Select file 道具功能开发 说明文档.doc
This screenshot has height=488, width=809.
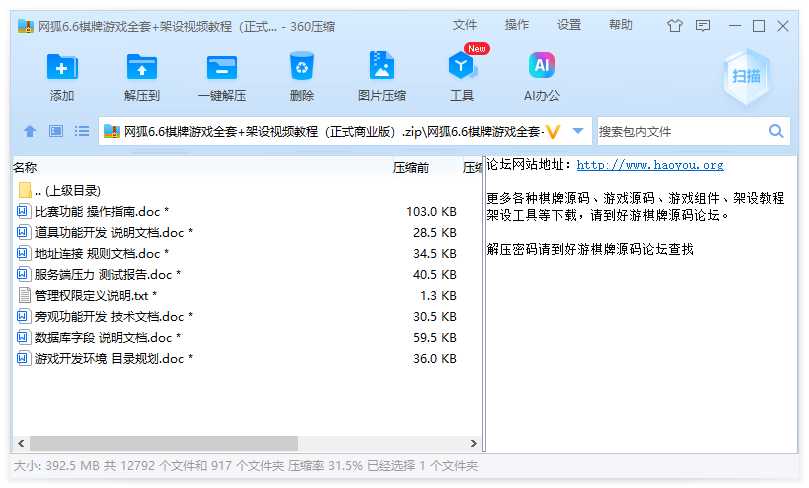point(248,233)
